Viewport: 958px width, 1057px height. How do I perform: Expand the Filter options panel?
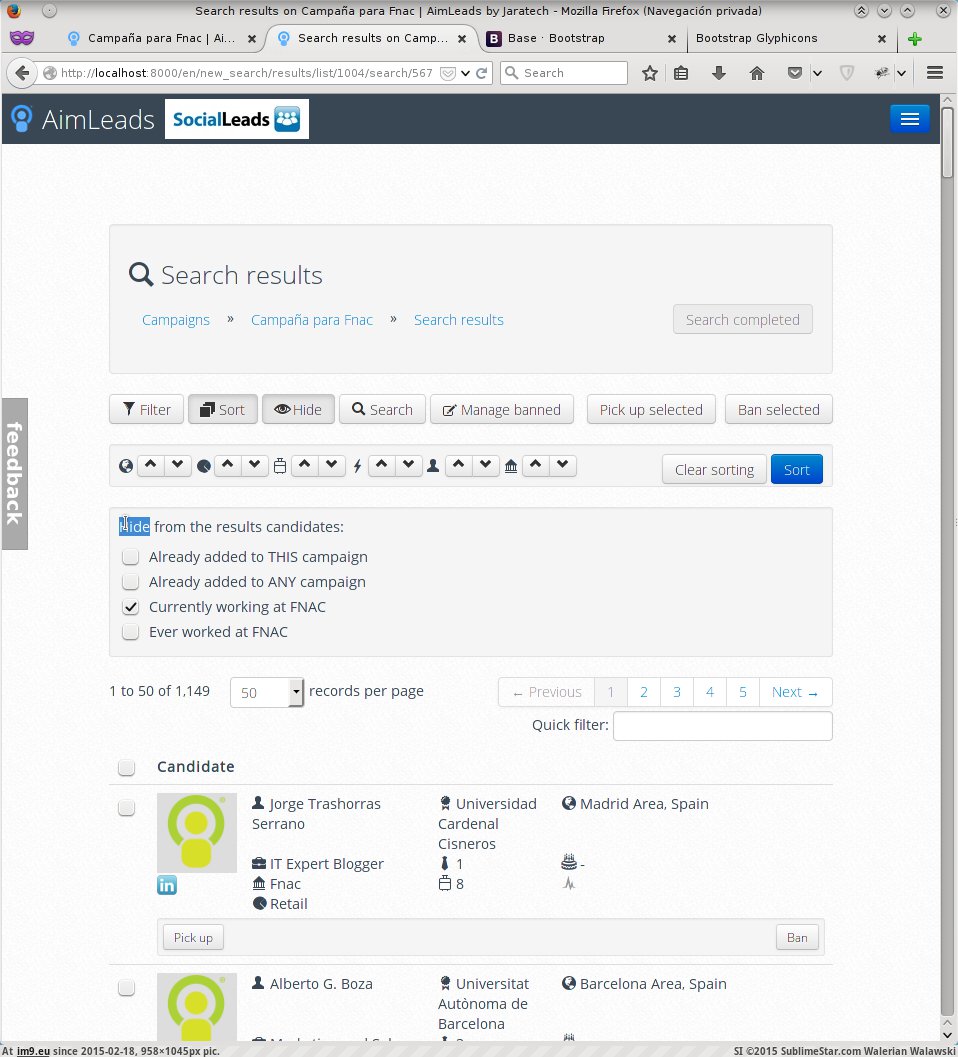147,410
